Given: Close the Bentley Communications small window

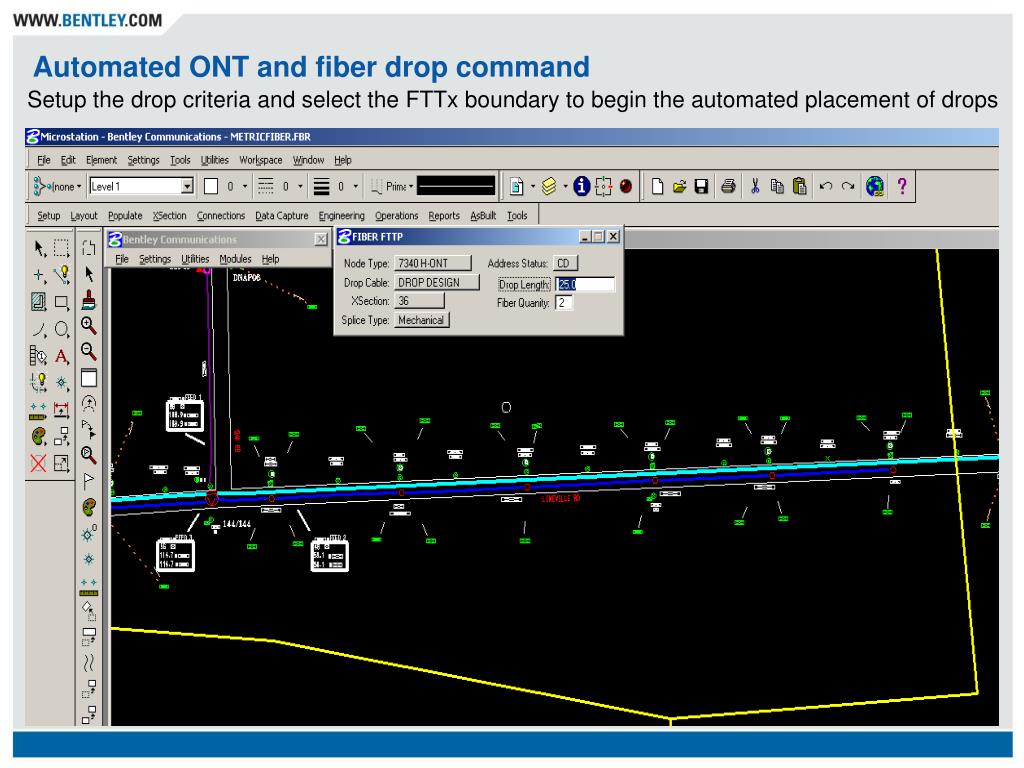Looking at the screenshot, I should coord(321,239).
